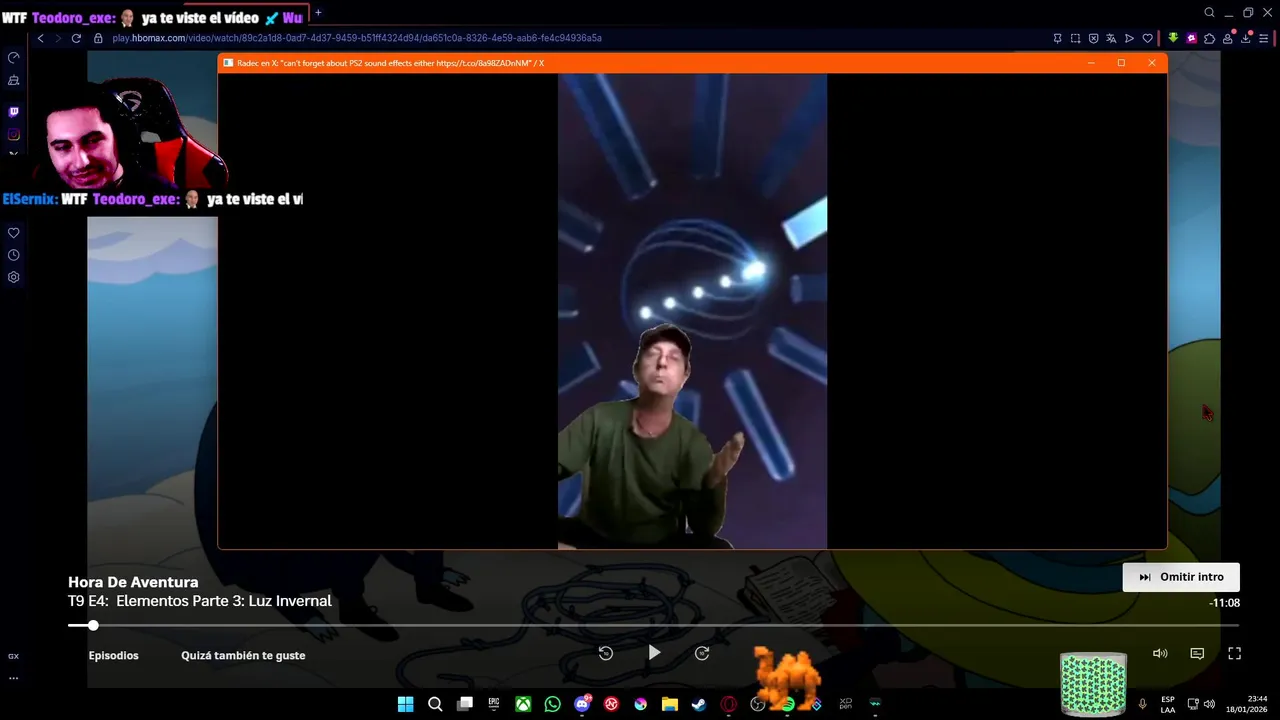Open Steam from the taskbar

click(x=699, y=704)
